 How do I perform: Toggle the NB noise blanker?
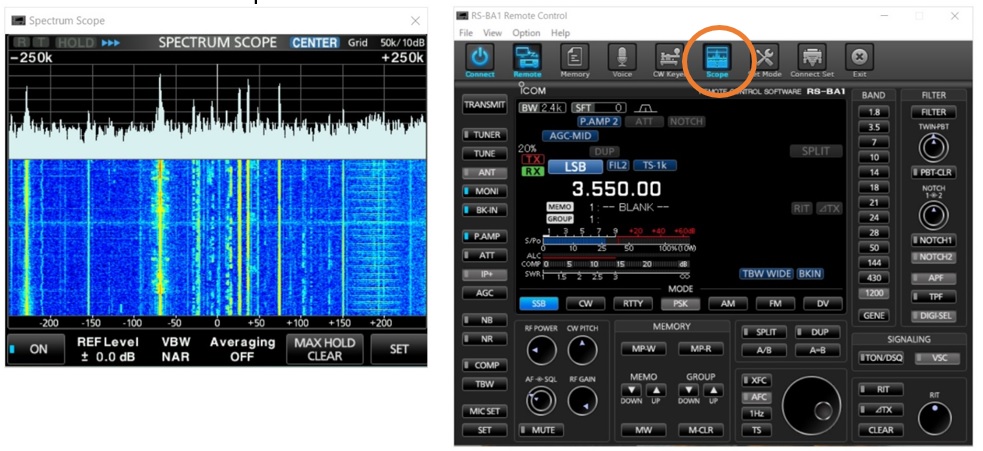(484, 319)
